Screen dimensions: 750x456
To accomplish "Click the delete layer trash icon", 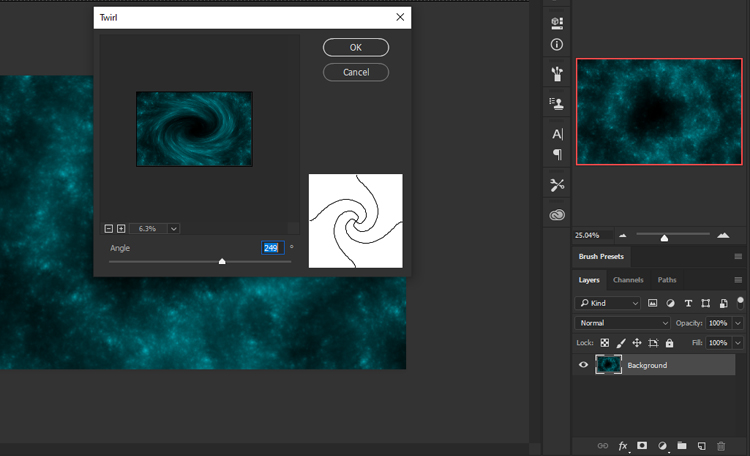I will coord(720,445).
